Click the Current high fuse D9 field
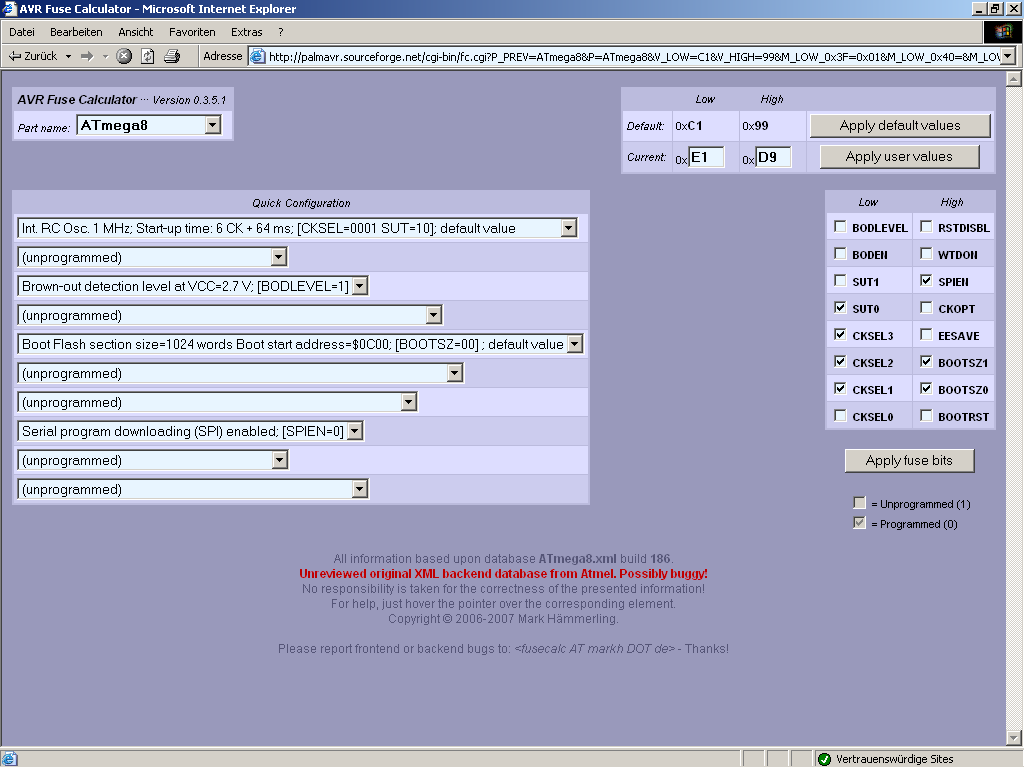 coord(773,157)
